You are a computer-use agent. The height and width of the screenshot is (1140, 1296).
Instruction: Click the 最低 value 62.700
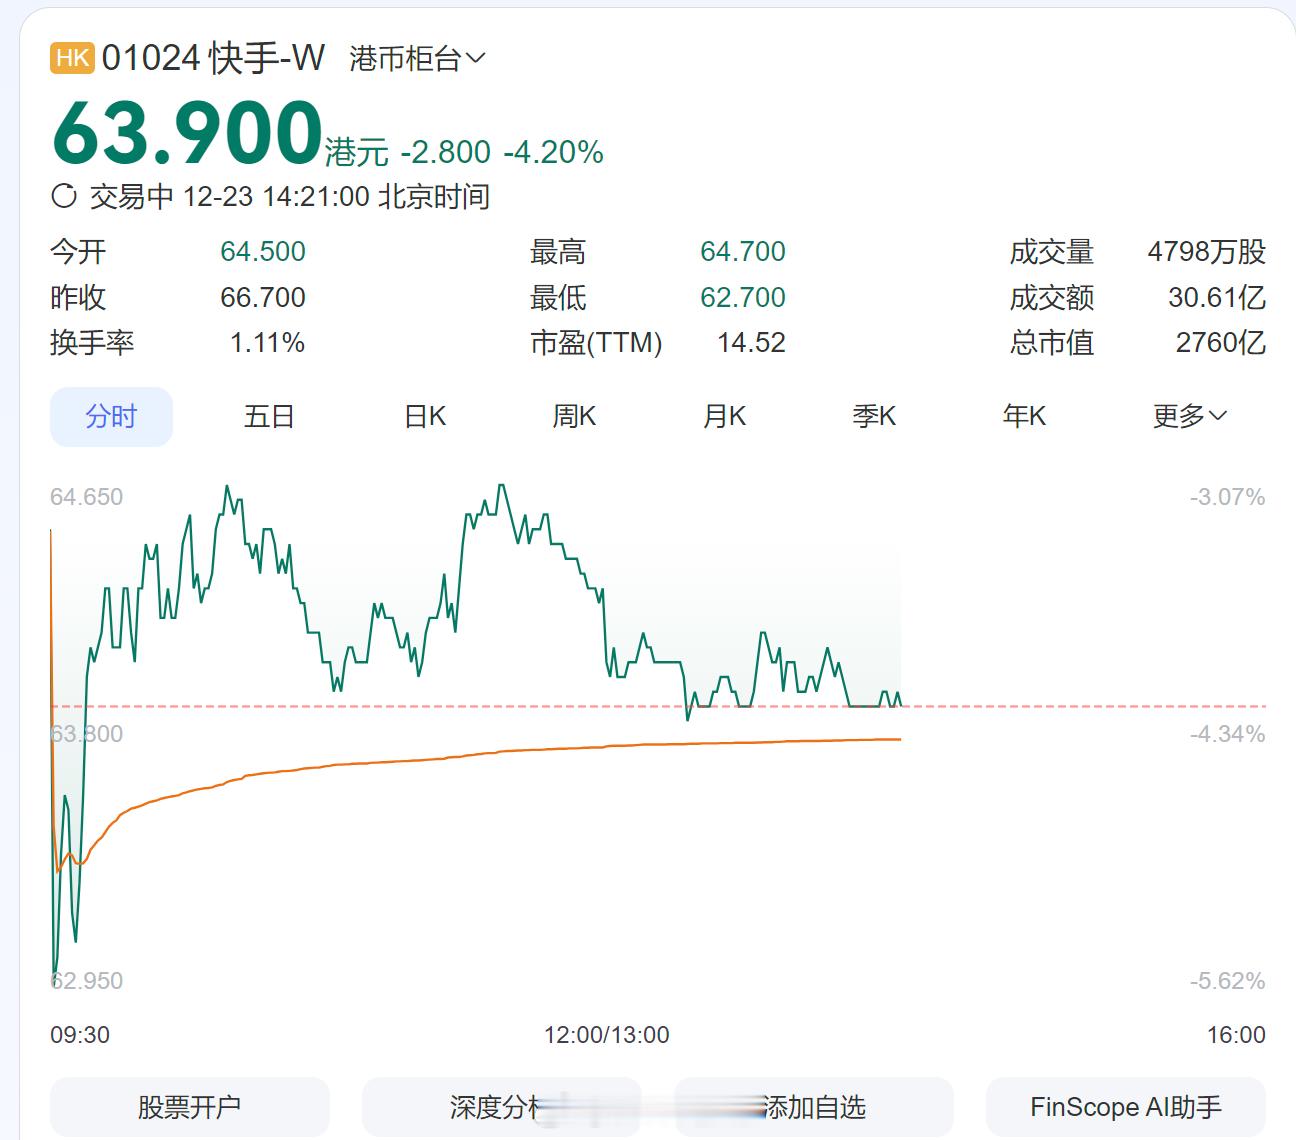click(743, 297)
